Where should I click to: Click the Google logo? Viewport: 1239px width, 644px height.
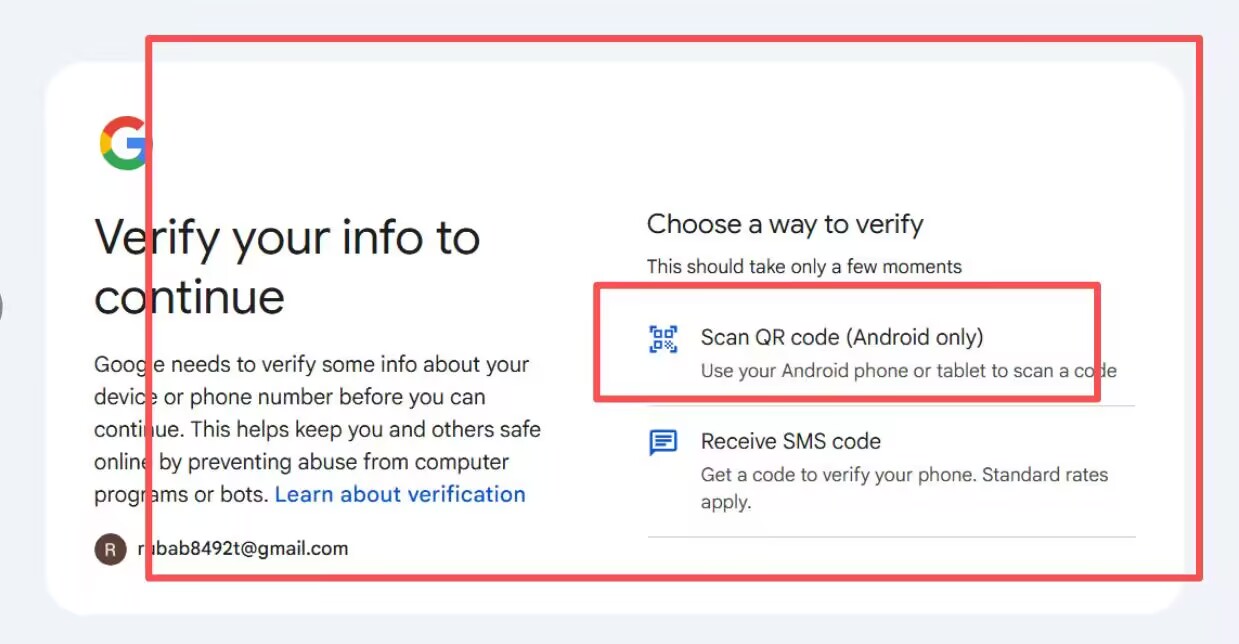124,144
